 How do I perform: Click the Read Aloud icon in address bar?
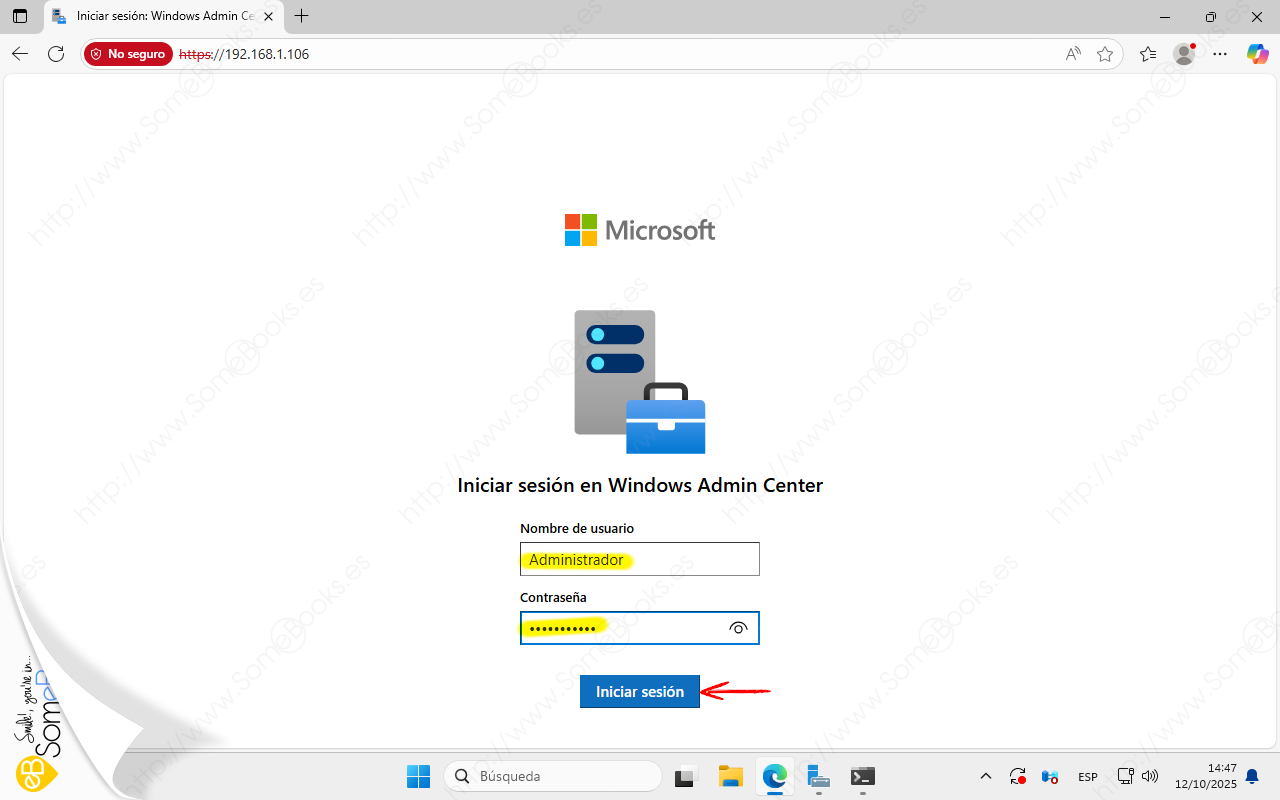tap(1073, 54)
